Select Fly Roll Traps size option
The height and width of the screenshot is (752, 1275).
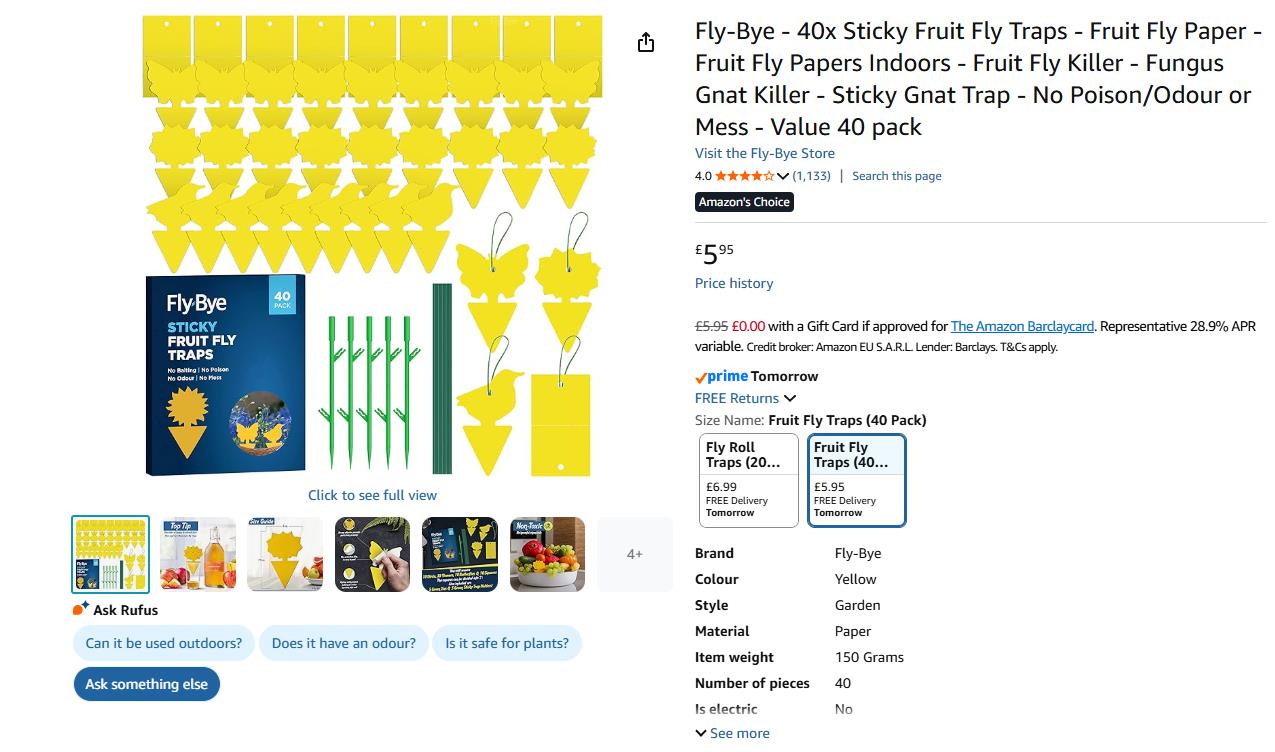pos(749,480)
